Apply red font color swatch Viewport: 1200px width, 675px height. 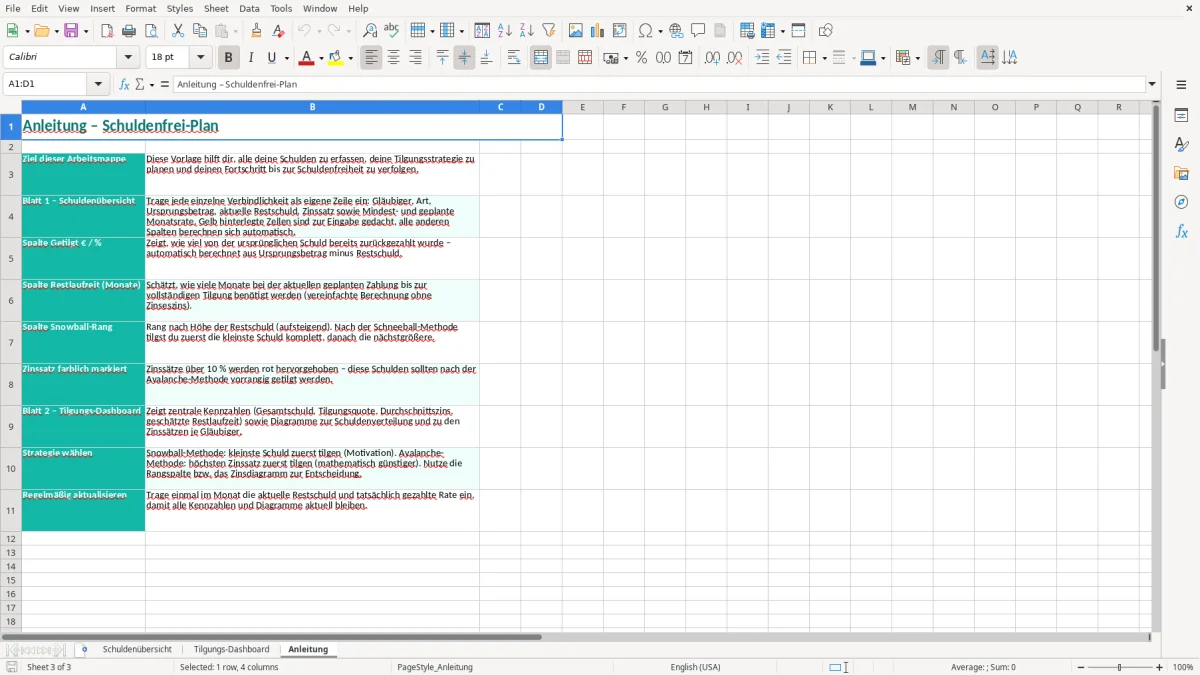point(306,58)
